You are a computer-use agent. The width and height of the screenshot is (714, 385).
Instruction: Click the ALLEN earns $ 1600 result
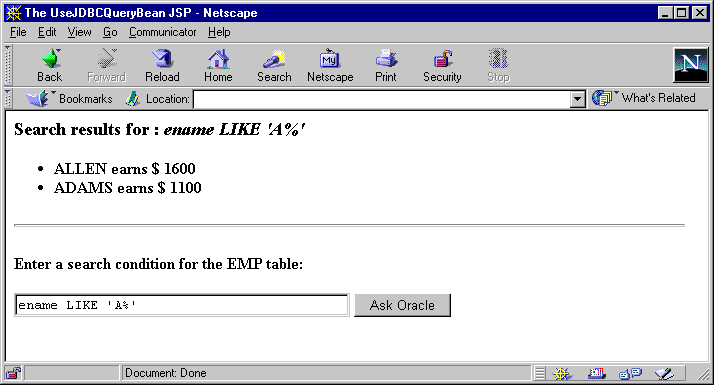coord(124,169)
